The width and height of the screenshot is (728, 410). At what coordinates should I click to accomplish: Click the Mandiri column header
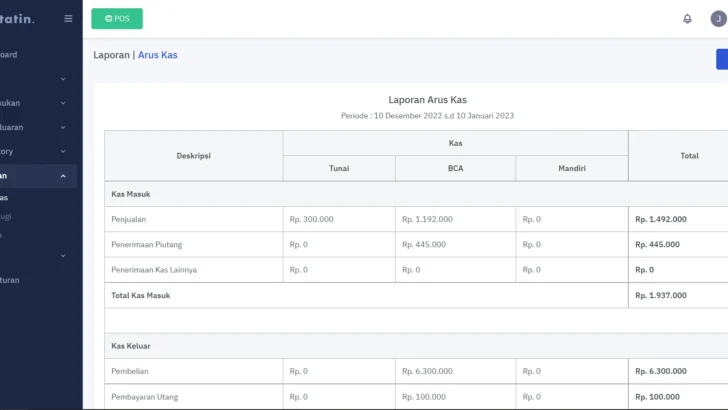[571, 169]
